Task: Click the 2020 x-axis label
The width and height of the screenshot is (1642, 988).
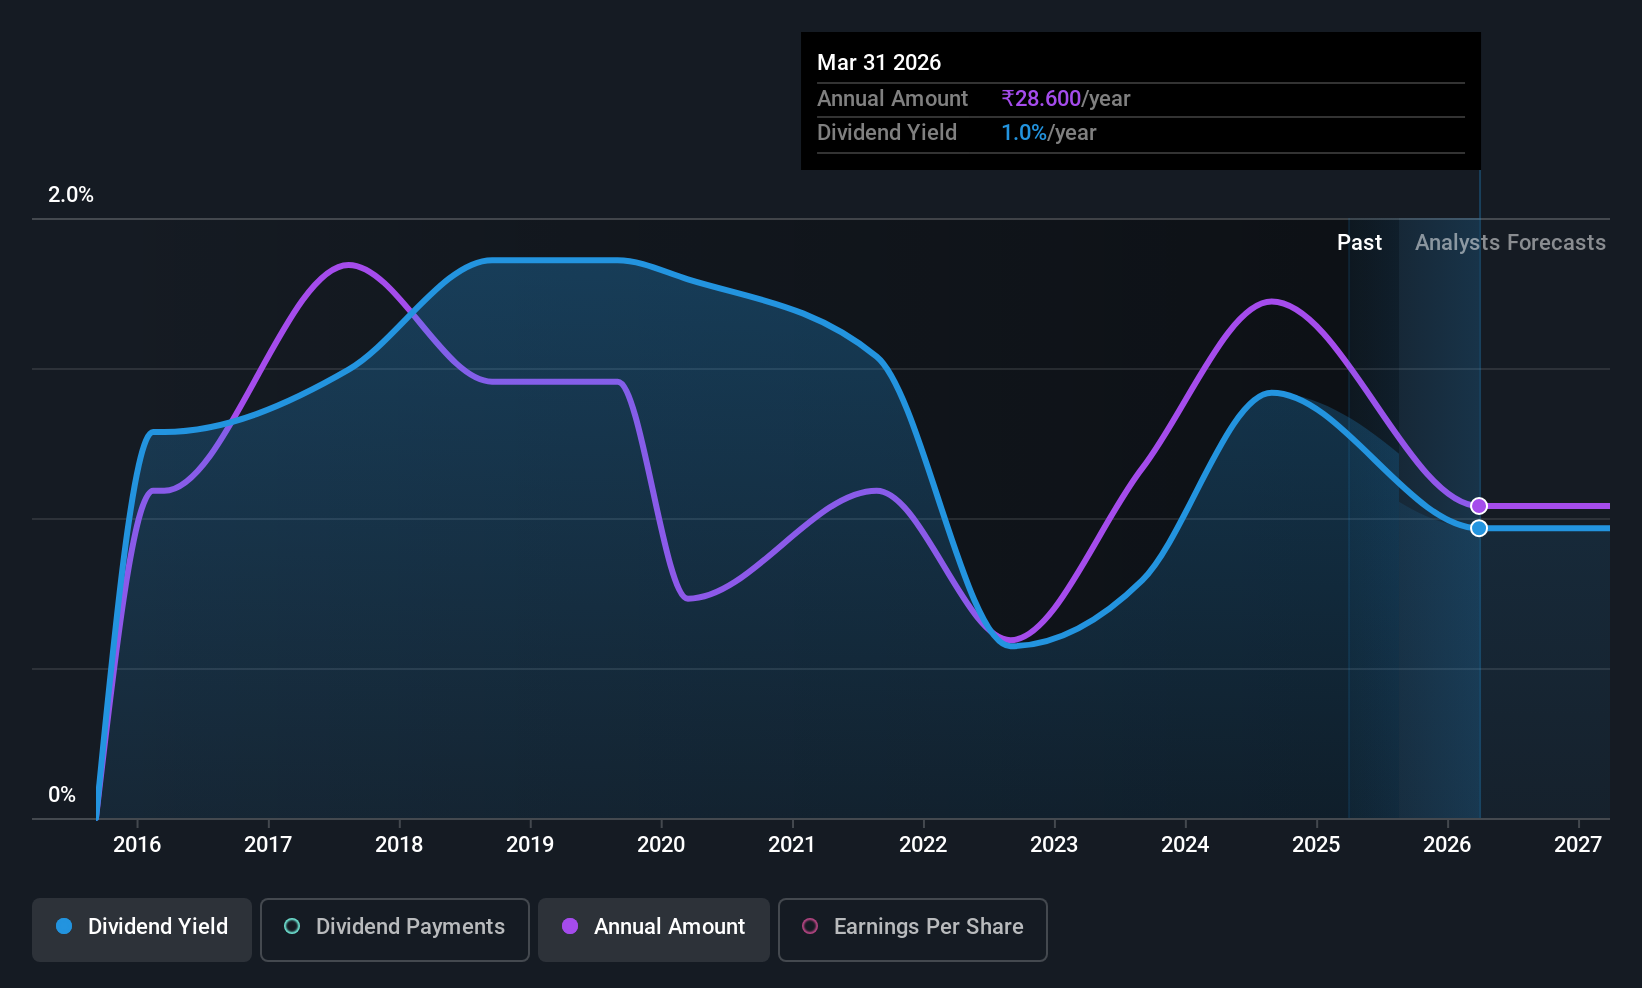Action: [x=661, y=845]
